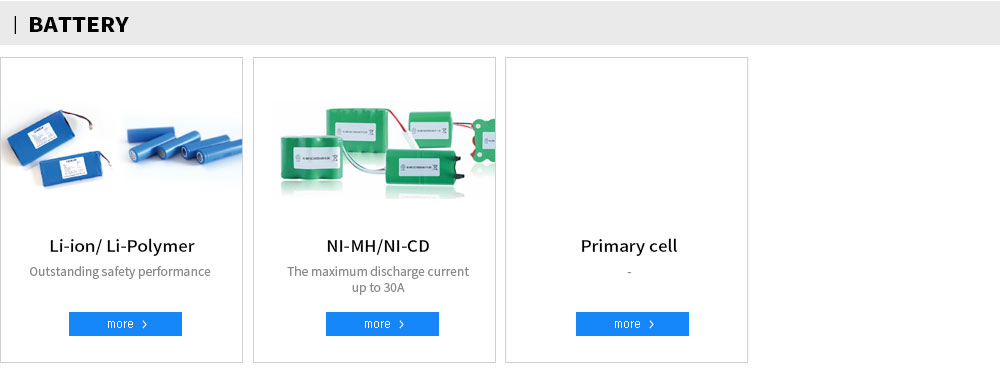This screenshot has width=1000, height=378.
Task: Click the Outstanding safety performance description
Action: tap(120, 272)
